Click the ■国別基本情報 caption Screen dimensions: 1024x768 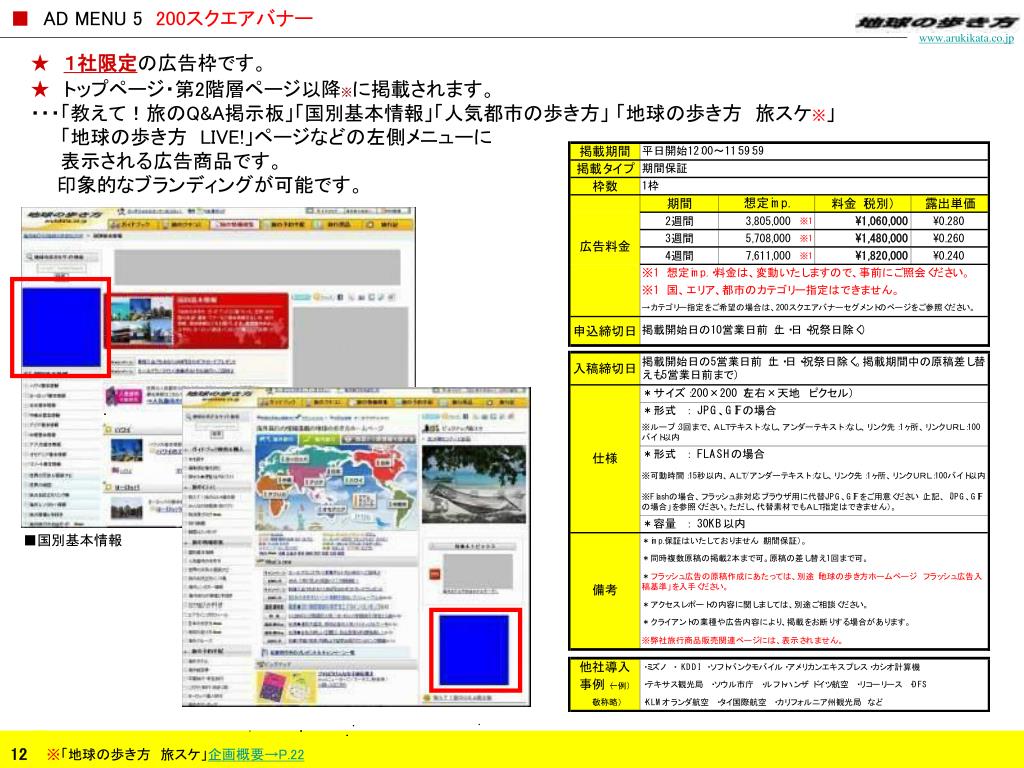[x=73, y=541]
